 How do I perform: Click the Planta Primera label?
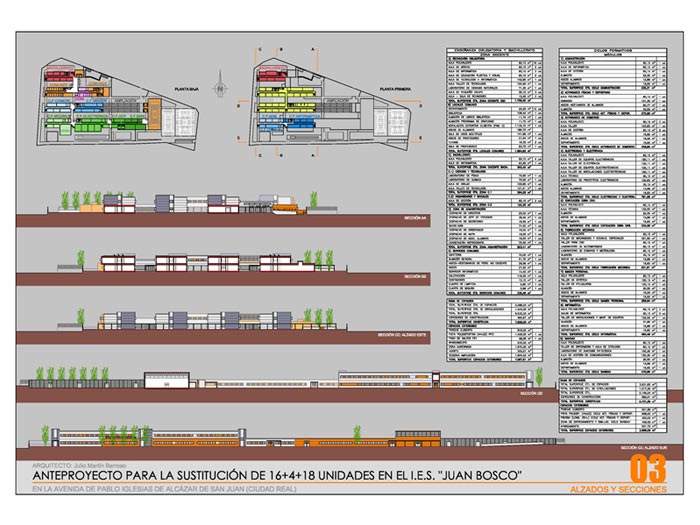tap(396, 89)
